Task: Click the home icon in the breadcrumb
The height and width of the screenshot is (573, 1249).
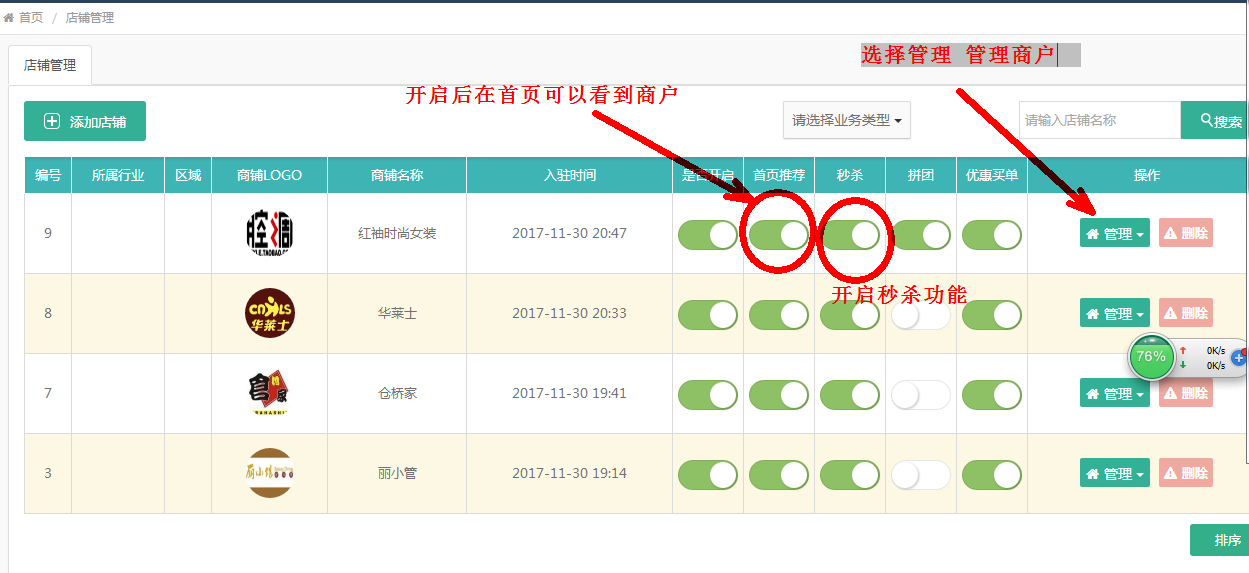Action: (9, 18)
